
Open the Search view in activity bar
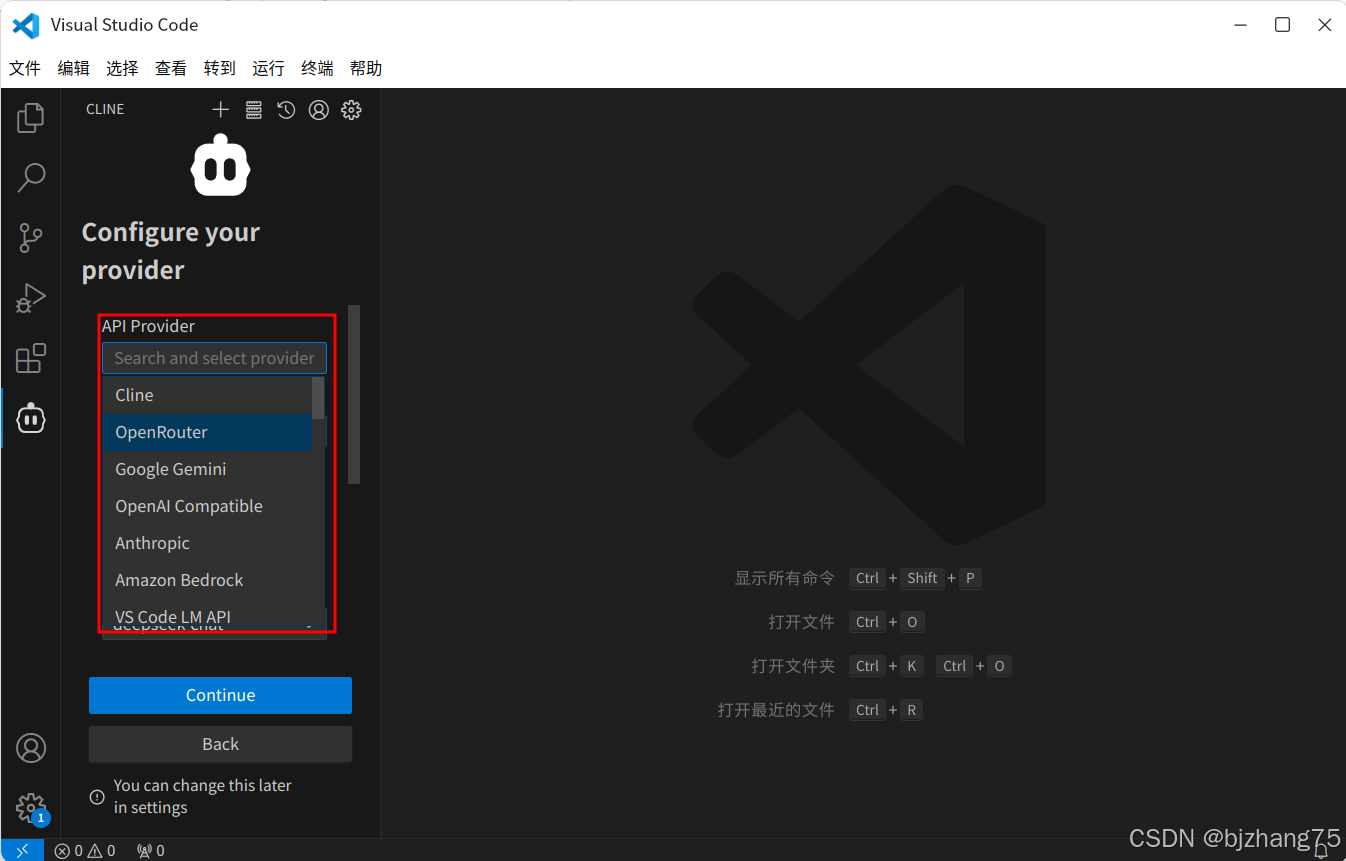31,178
